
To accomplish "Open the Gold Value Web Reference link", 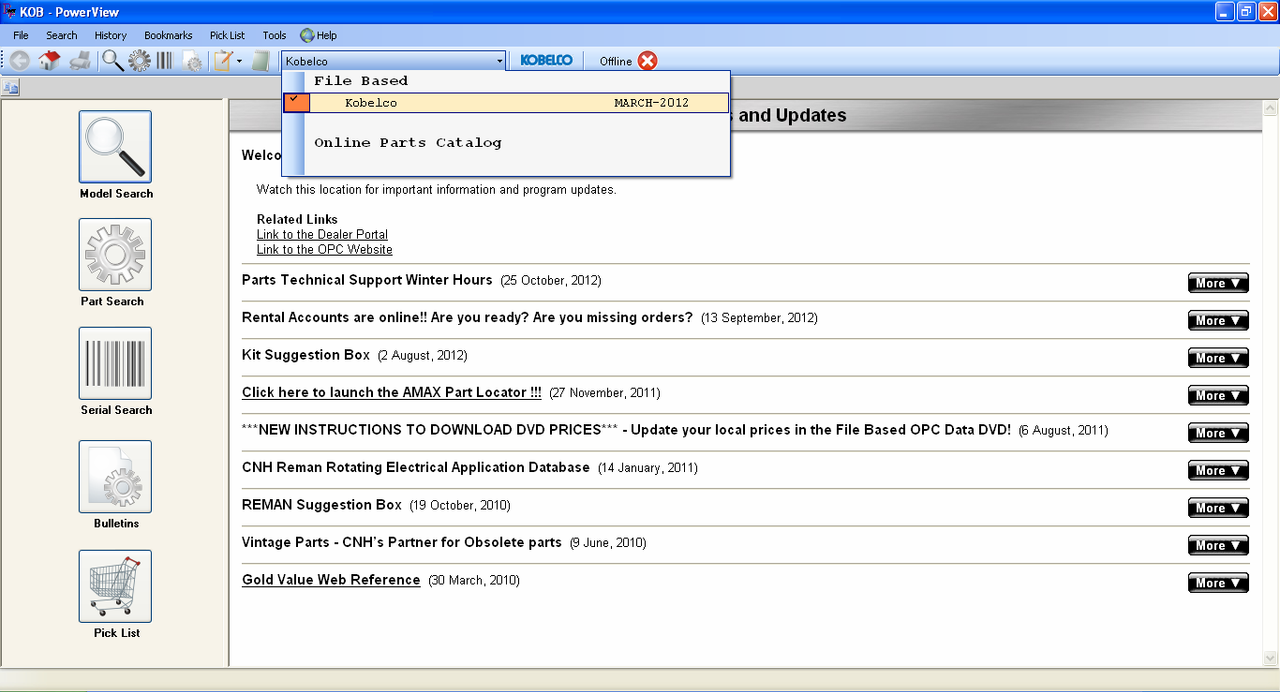I will 331,580.
